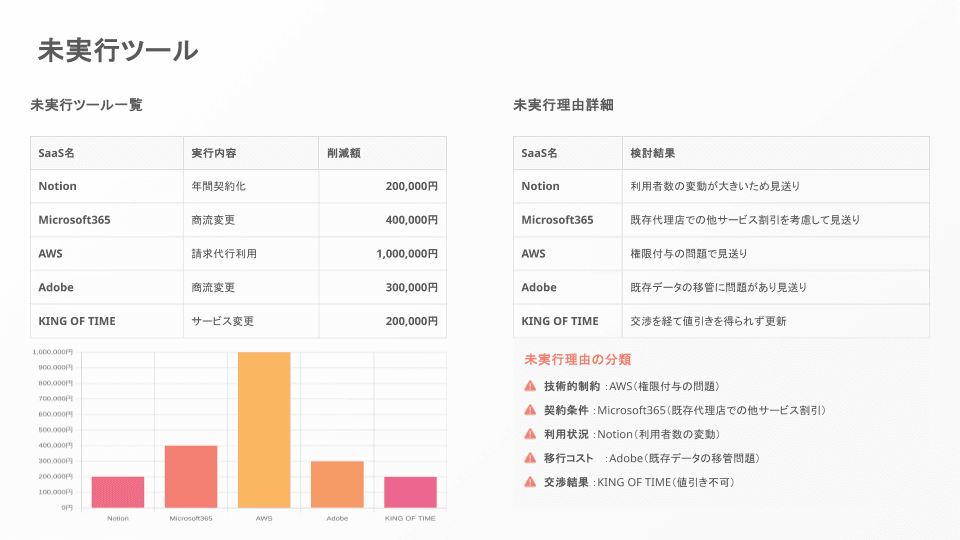The width and height of the screenshot is (960, 540).
Task: Click the 移行コスト label
Action: pos(569,458)
